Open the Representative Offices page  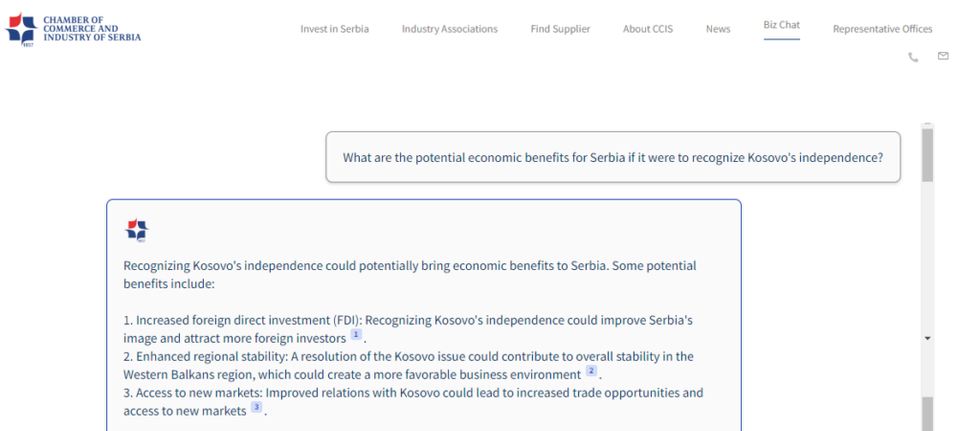coord(882,29)
